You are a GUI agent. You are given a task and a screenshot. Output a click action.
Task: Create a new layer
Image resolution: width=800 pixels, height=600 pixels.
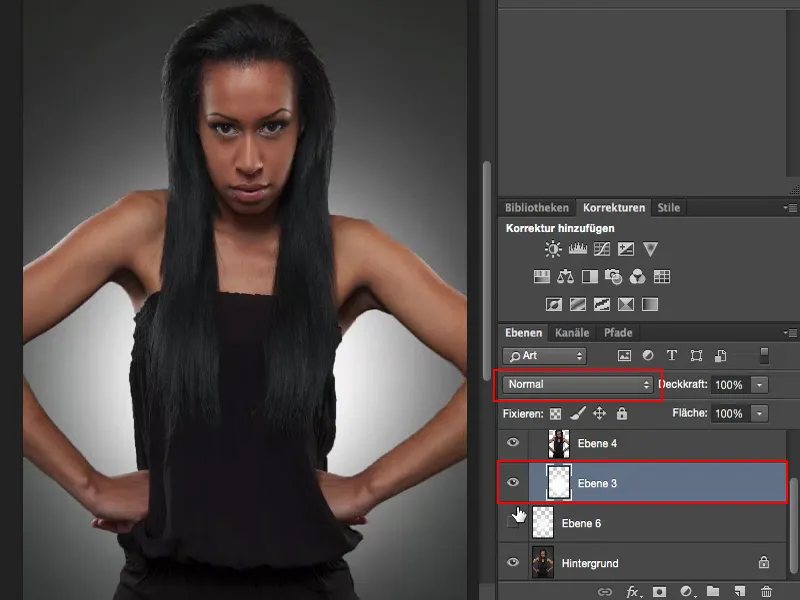click(740, 591)
